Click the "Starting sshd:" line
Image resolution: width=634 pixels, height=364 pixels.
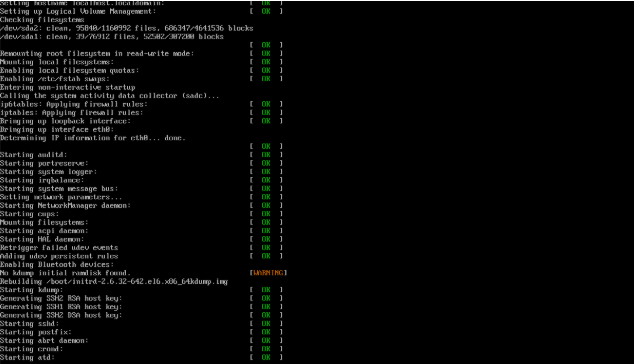(x=30, y=324)
